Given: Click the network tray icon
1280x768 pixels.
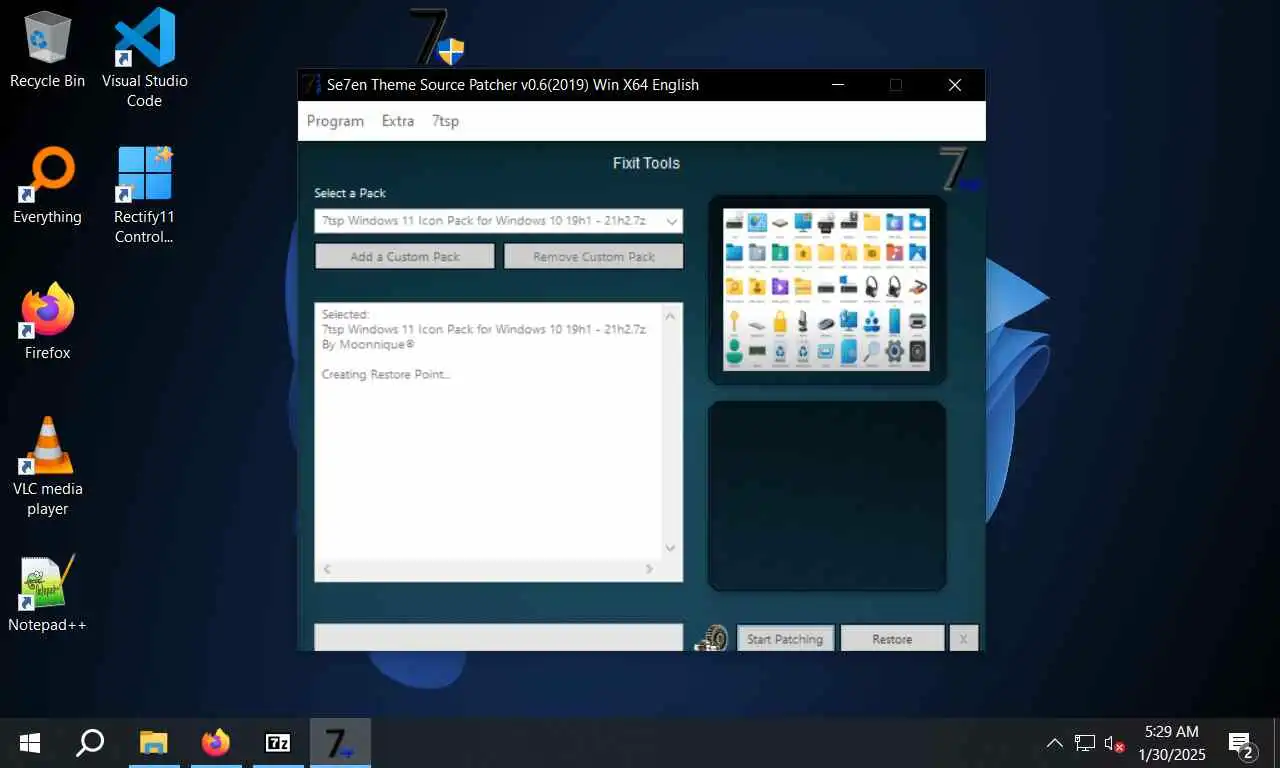Looking at the screenshot, I should click(x=1085, y=743).
